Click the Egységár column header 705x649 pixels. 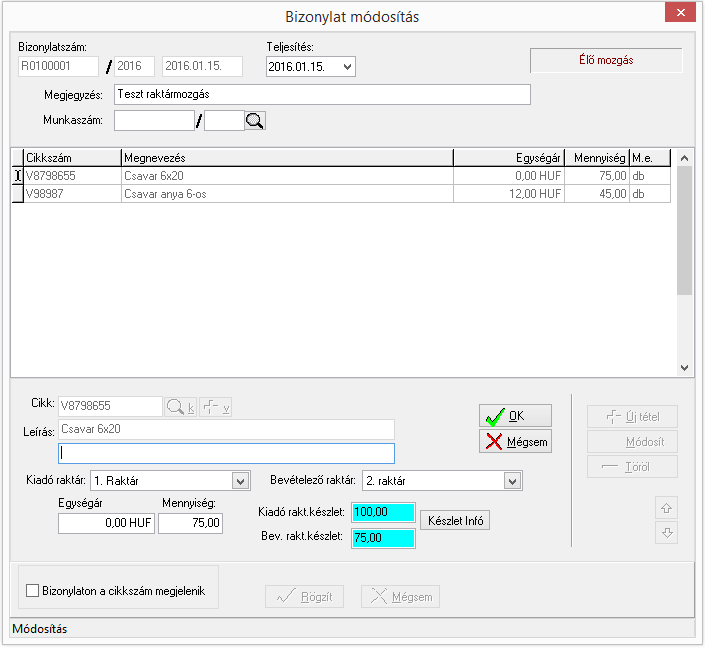point(509,158)
